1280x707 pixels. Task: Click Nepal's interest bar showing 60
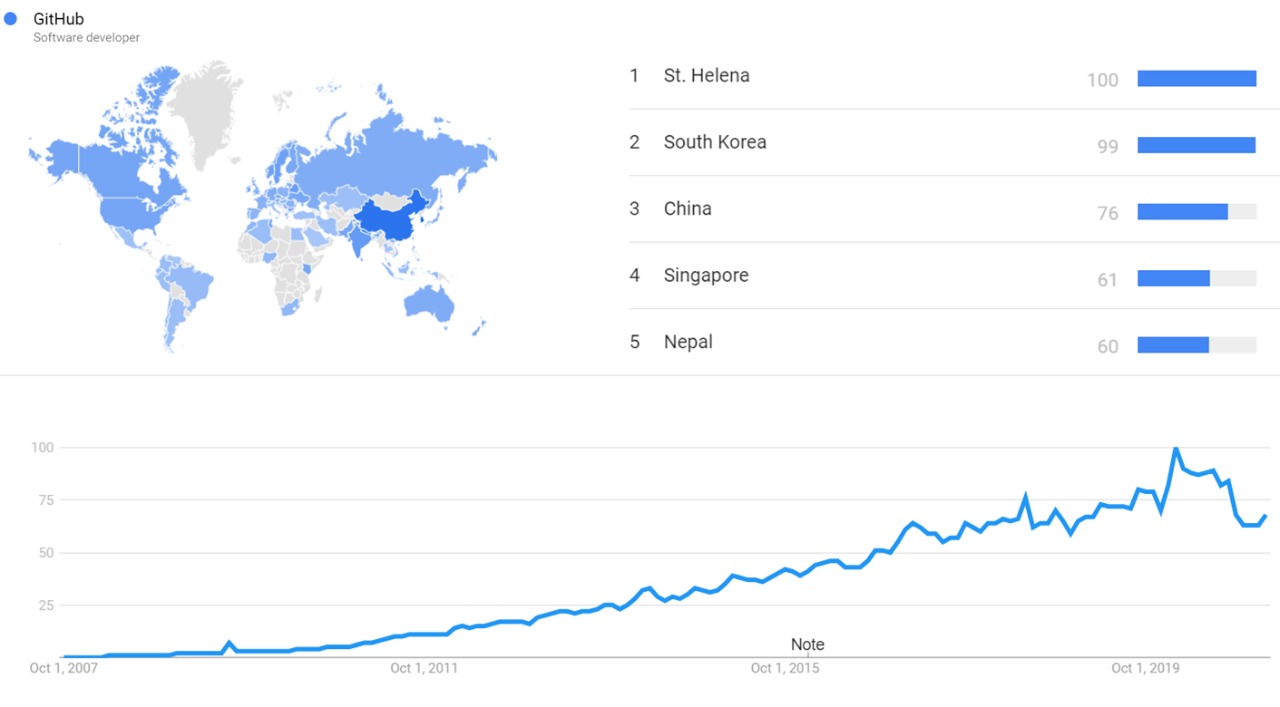coord(1173,345)
